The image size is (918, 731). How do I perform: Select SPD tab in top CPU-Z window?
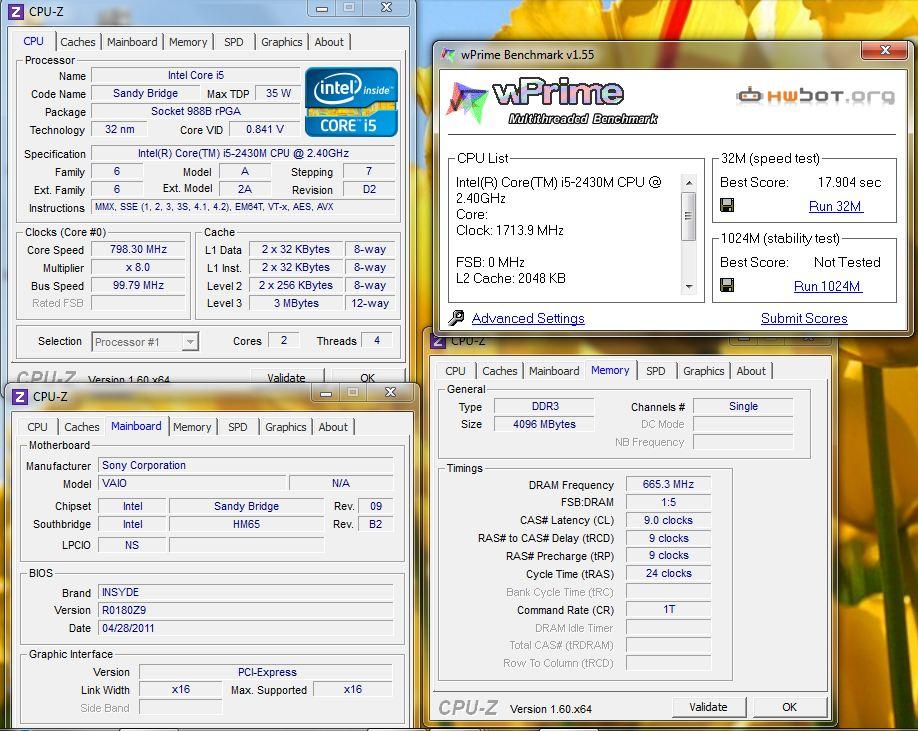pos(234,42)
